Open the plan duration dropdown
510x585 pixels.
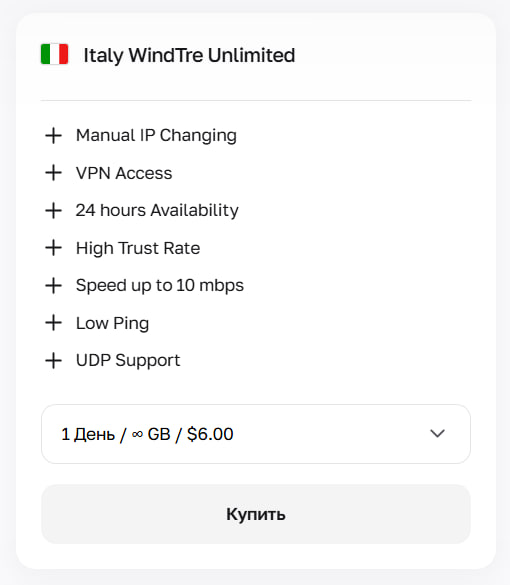pyautogui.click(x=256, y=434)
